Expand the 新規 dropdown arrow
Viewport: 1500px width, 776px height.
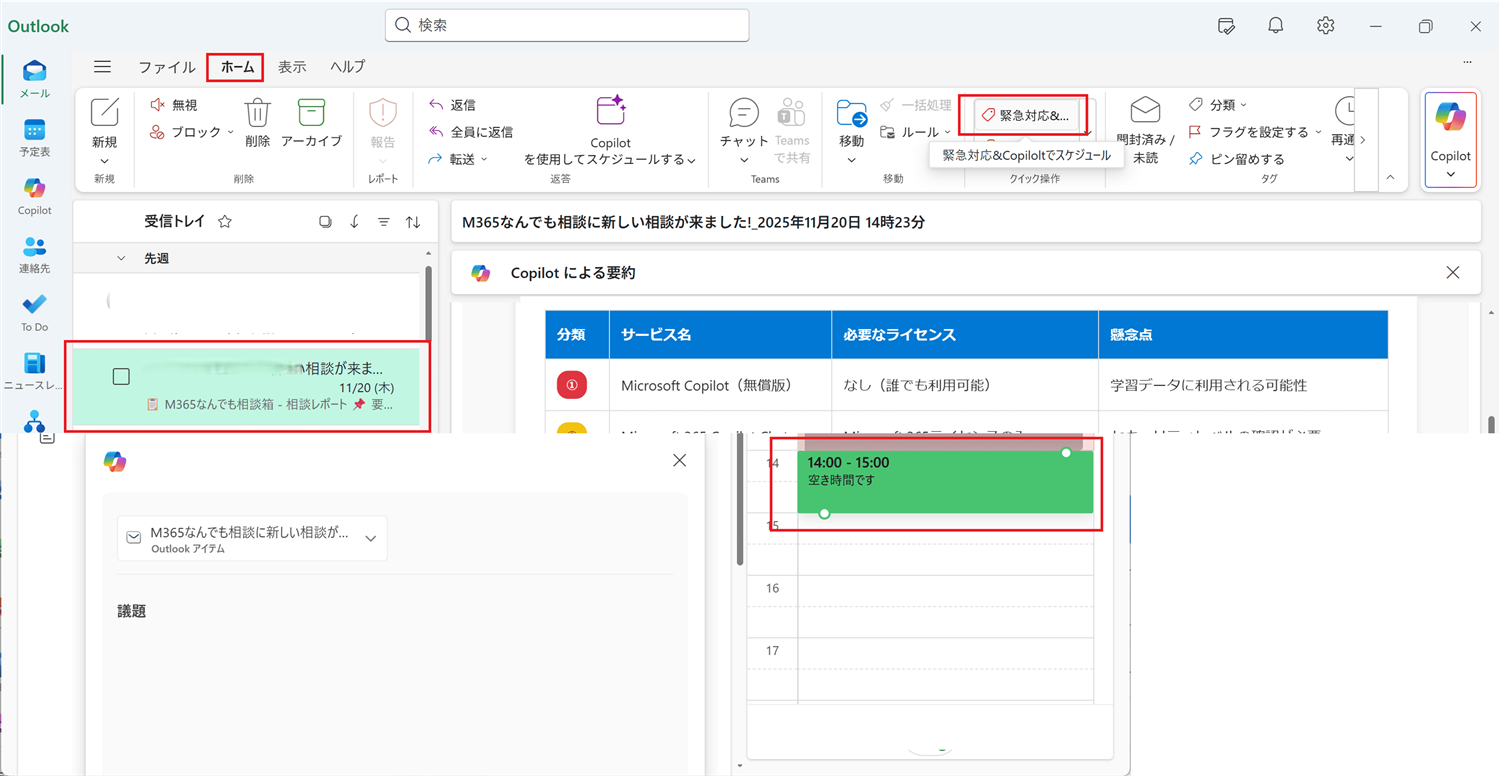(x=104, y=161)
